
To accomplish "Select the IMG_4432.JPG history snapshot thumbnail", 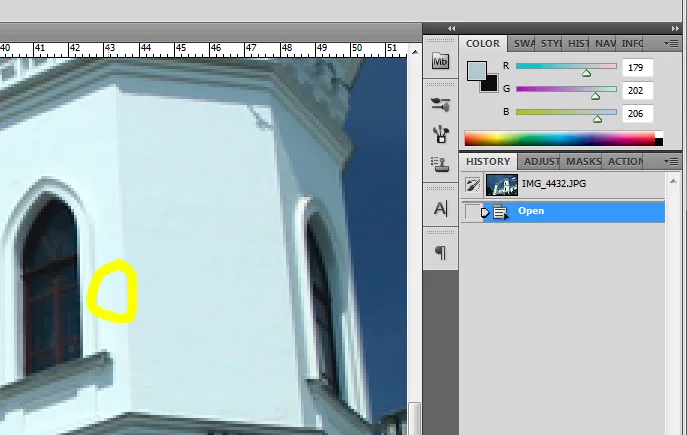I will point(502,184).
